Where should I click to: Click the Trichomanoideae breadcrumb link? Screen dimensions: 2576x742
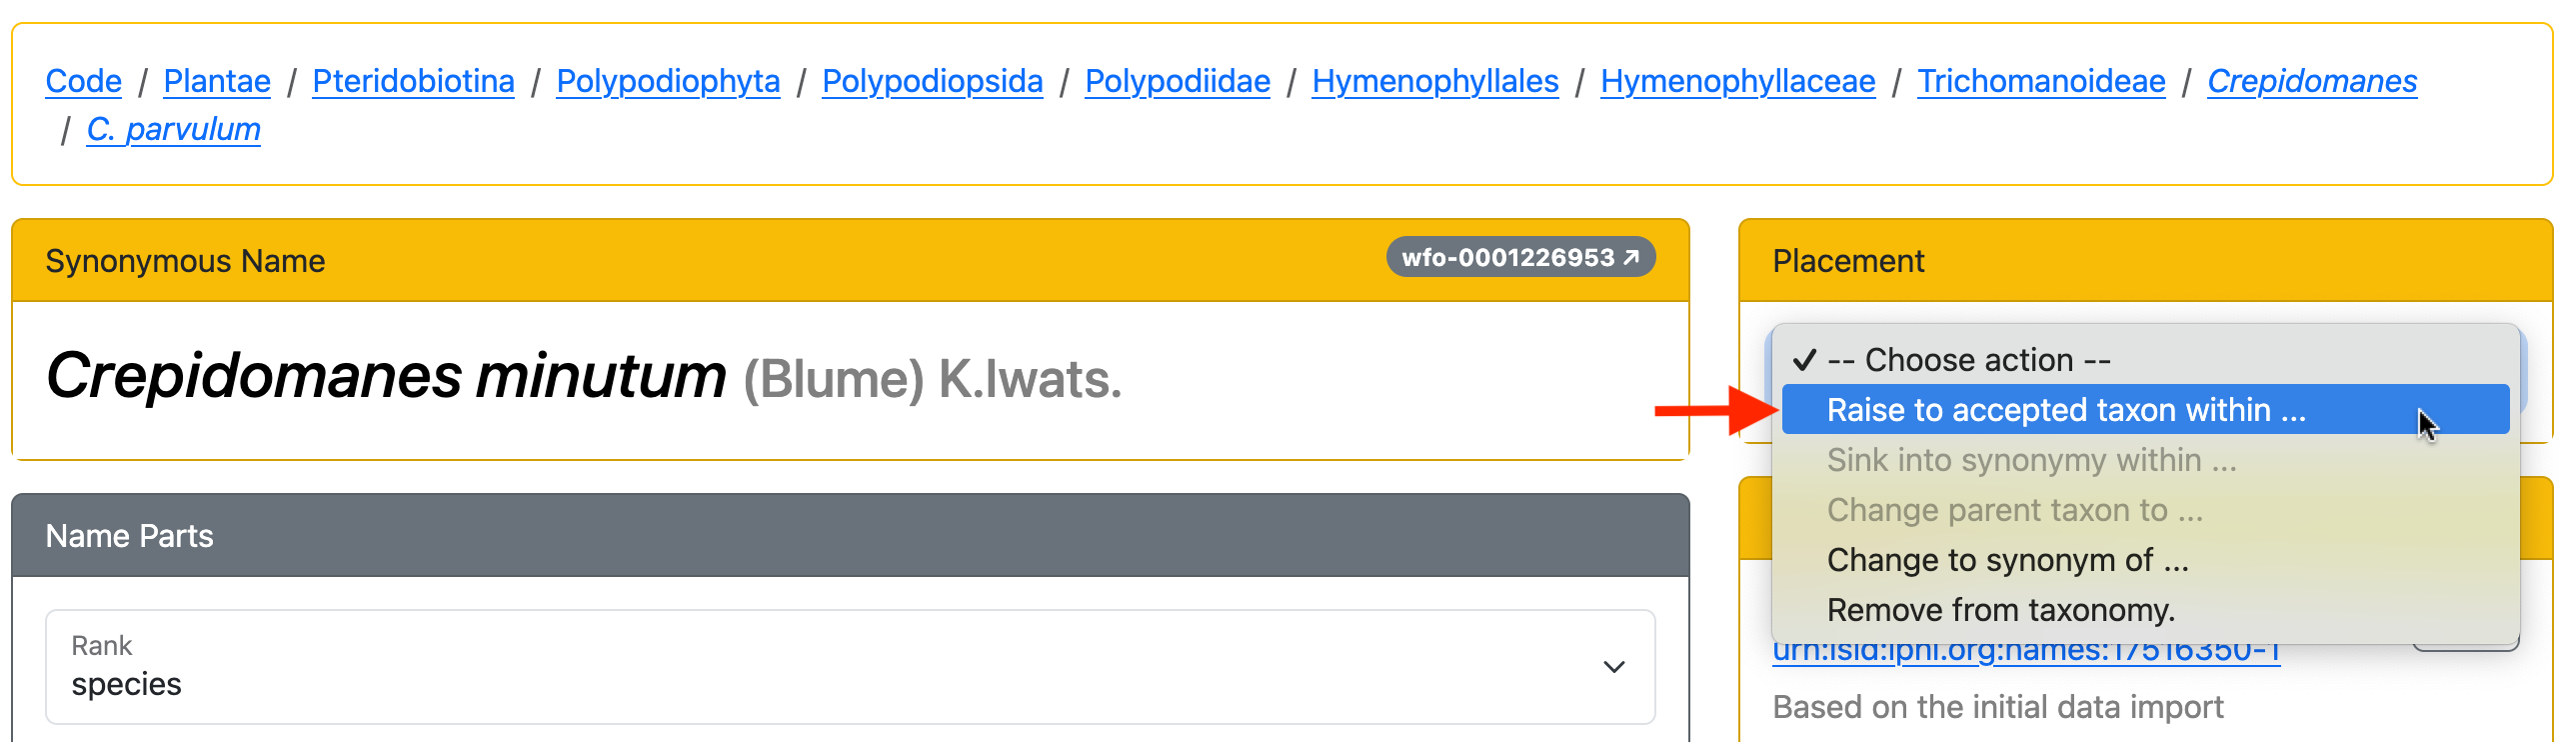coord(2041,81)
